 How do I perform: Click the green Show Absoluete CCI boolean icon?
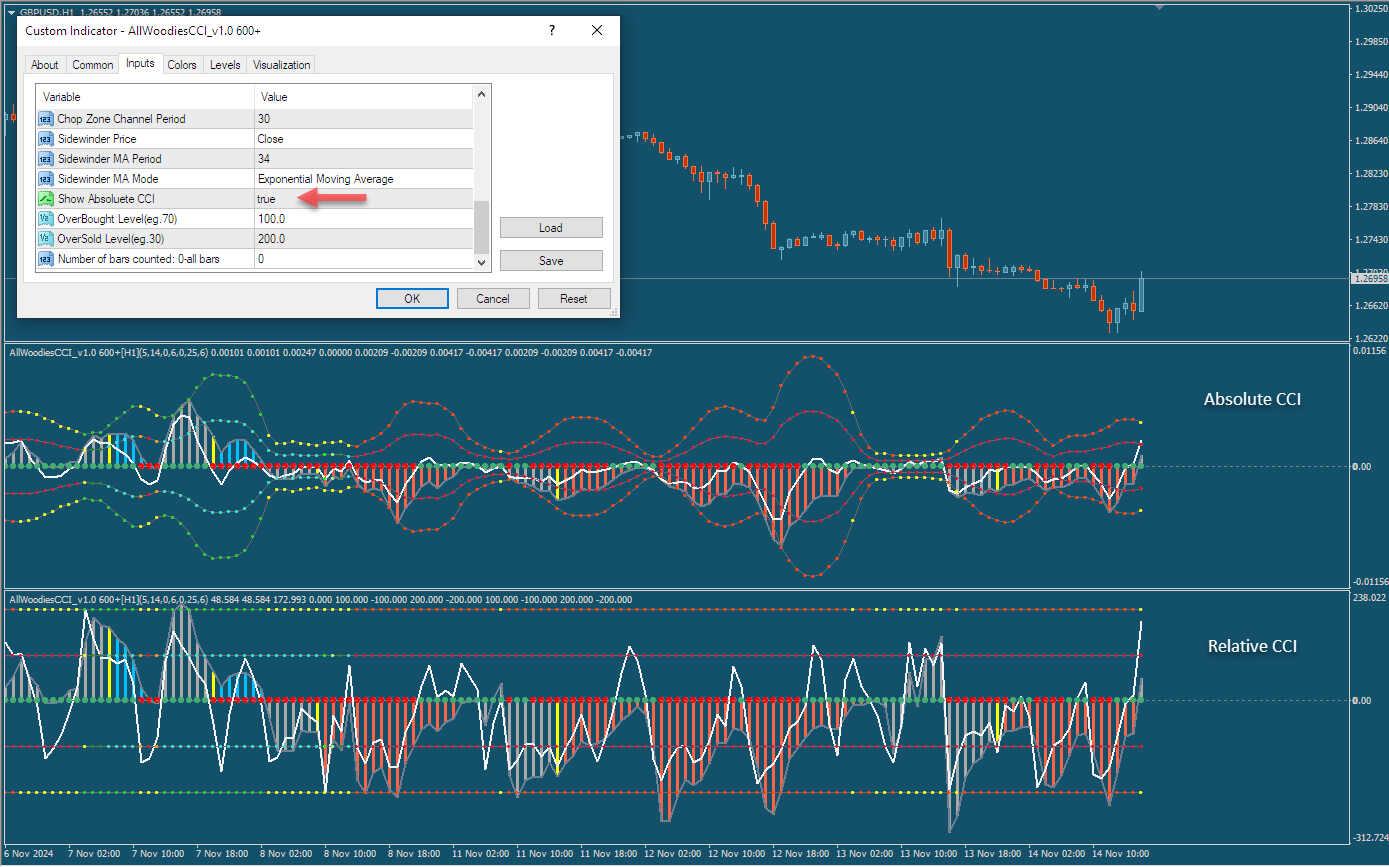[x=45, y=199]
